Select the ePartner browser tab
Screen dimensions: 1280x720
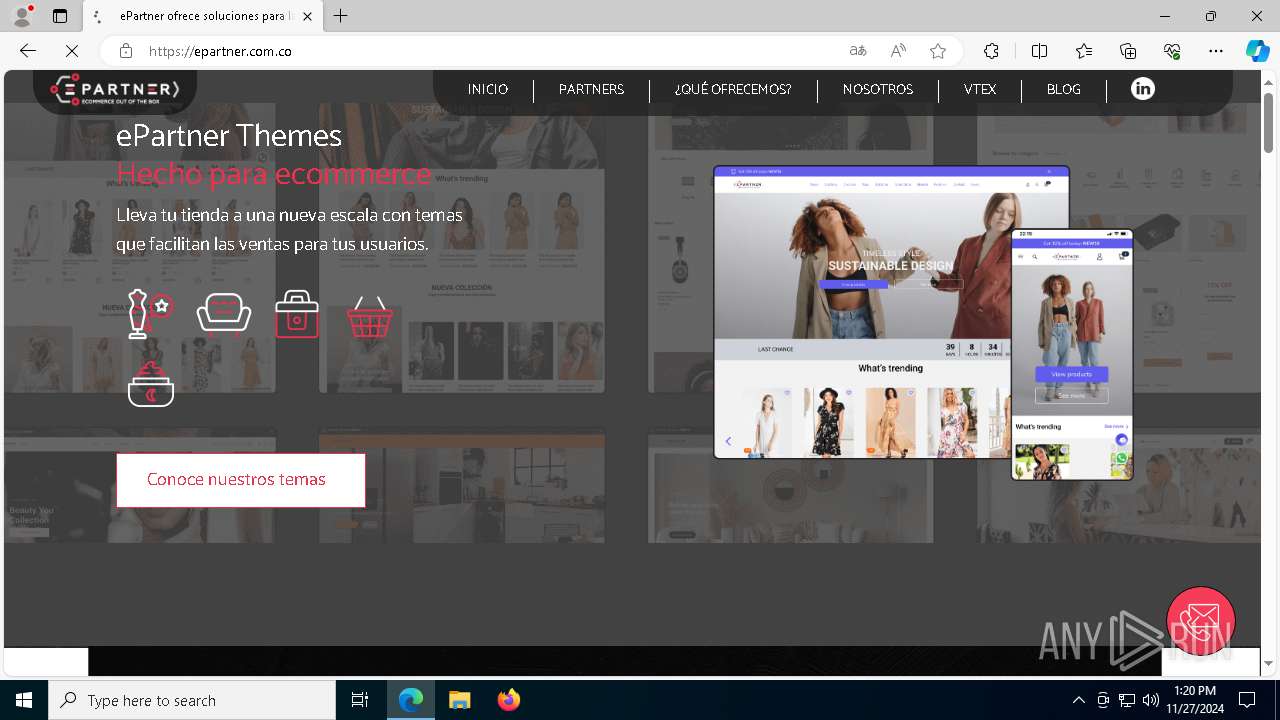point(203,16)
